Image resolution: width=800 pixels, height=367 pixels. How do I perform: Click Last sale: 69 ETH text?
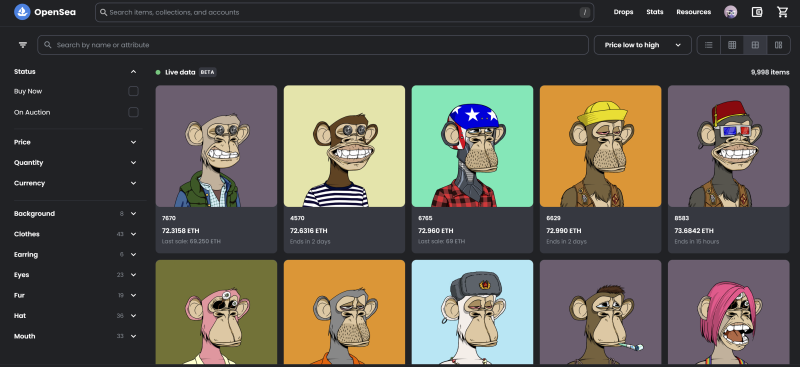[441, 241]
